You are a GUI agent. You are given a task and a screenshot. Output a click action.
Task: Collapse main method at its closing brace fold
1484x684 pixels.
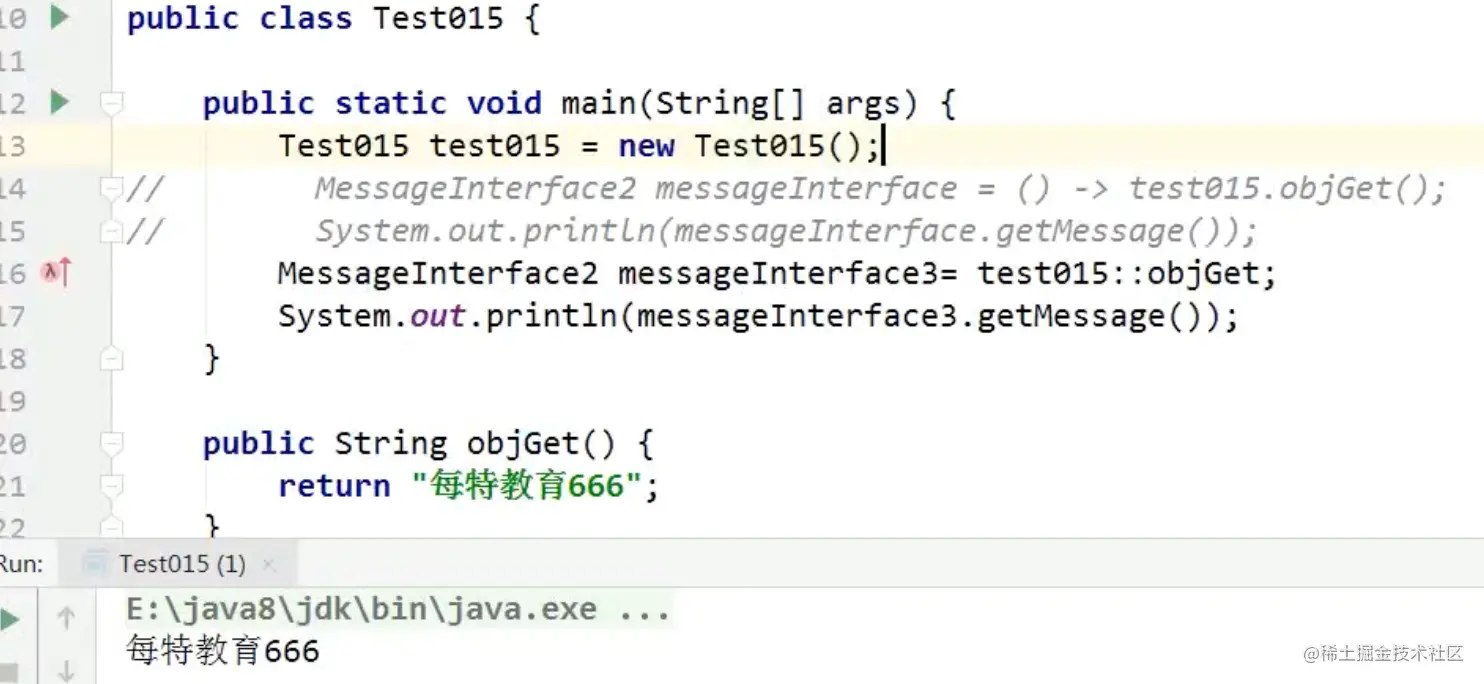(x=112, y=358)
